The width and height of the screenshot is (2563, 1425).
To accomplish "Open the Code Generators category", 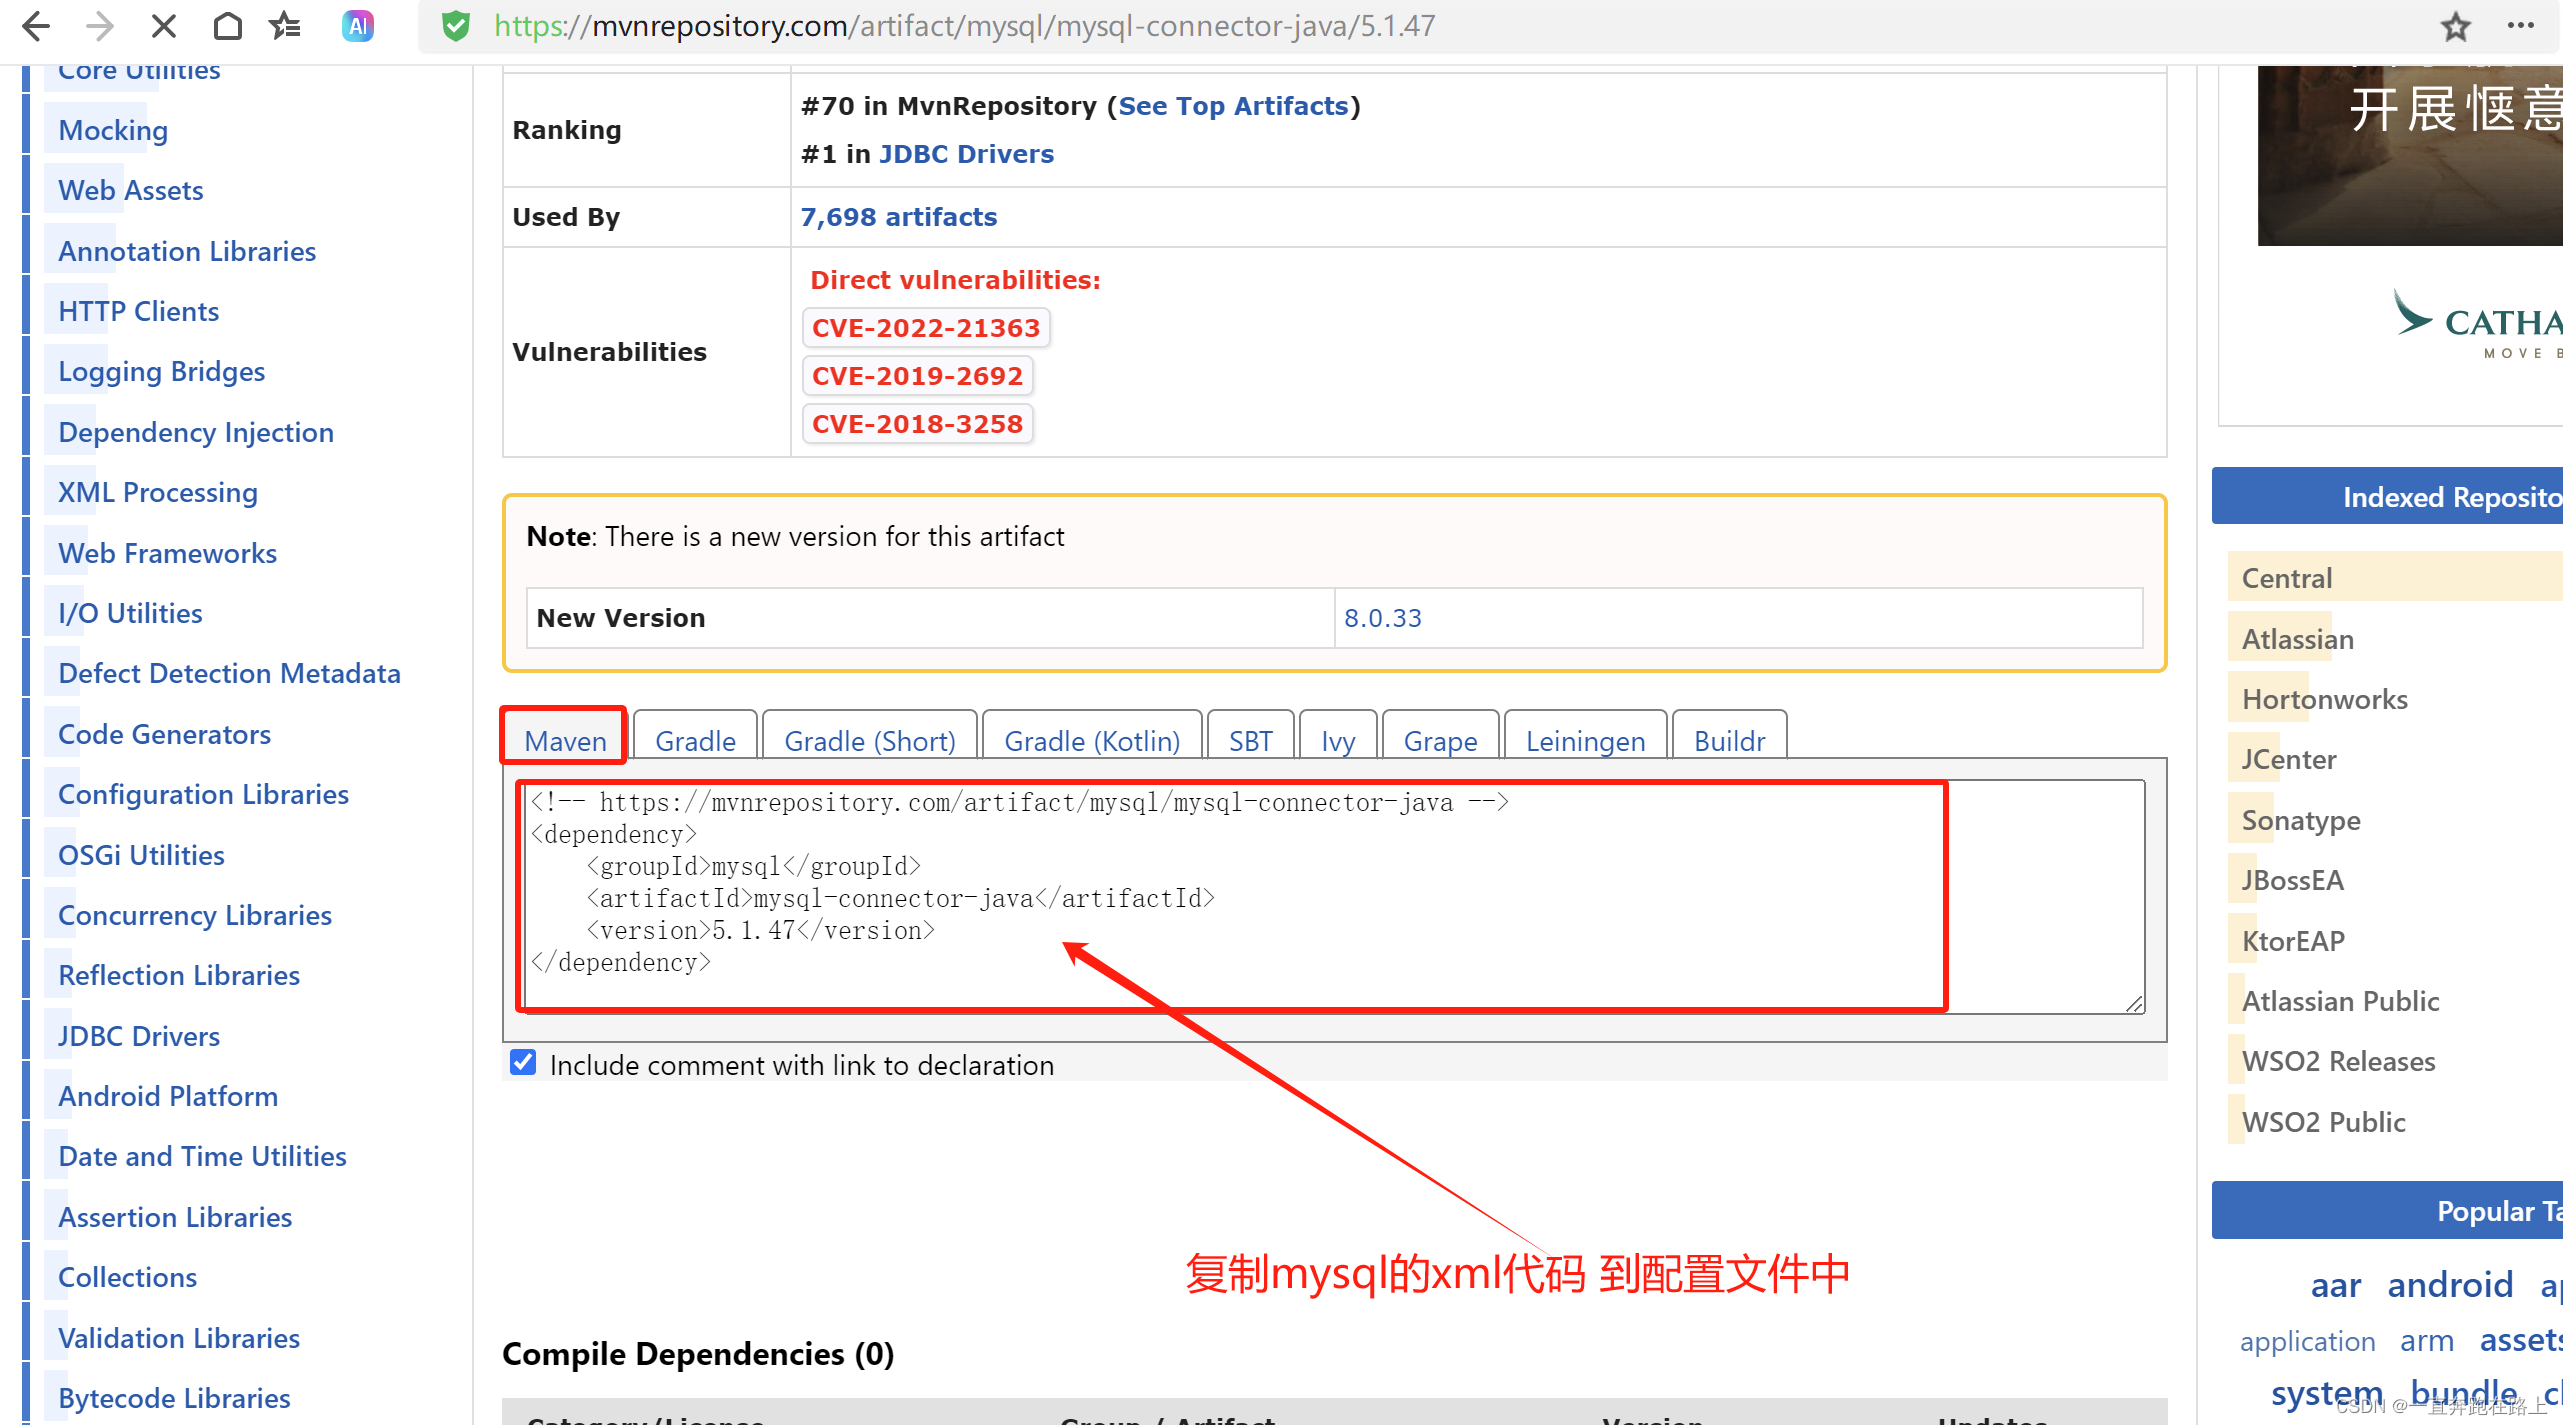I will 164,734.
